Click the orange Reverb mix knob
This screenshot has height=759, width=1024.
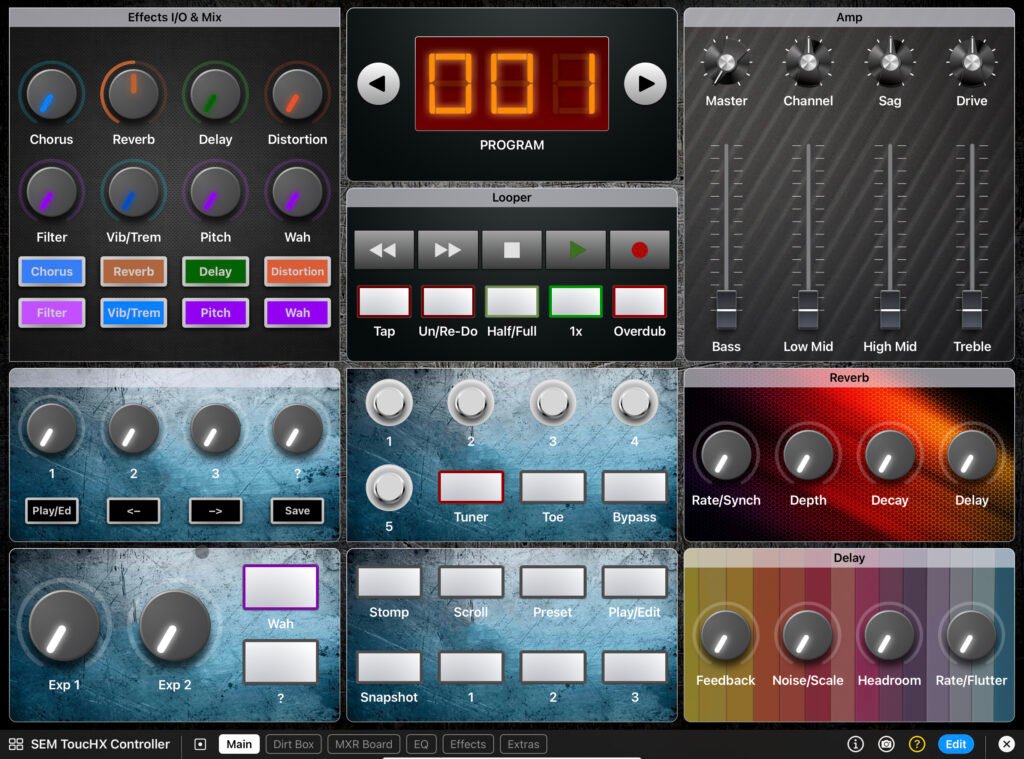tap(133, 95)
